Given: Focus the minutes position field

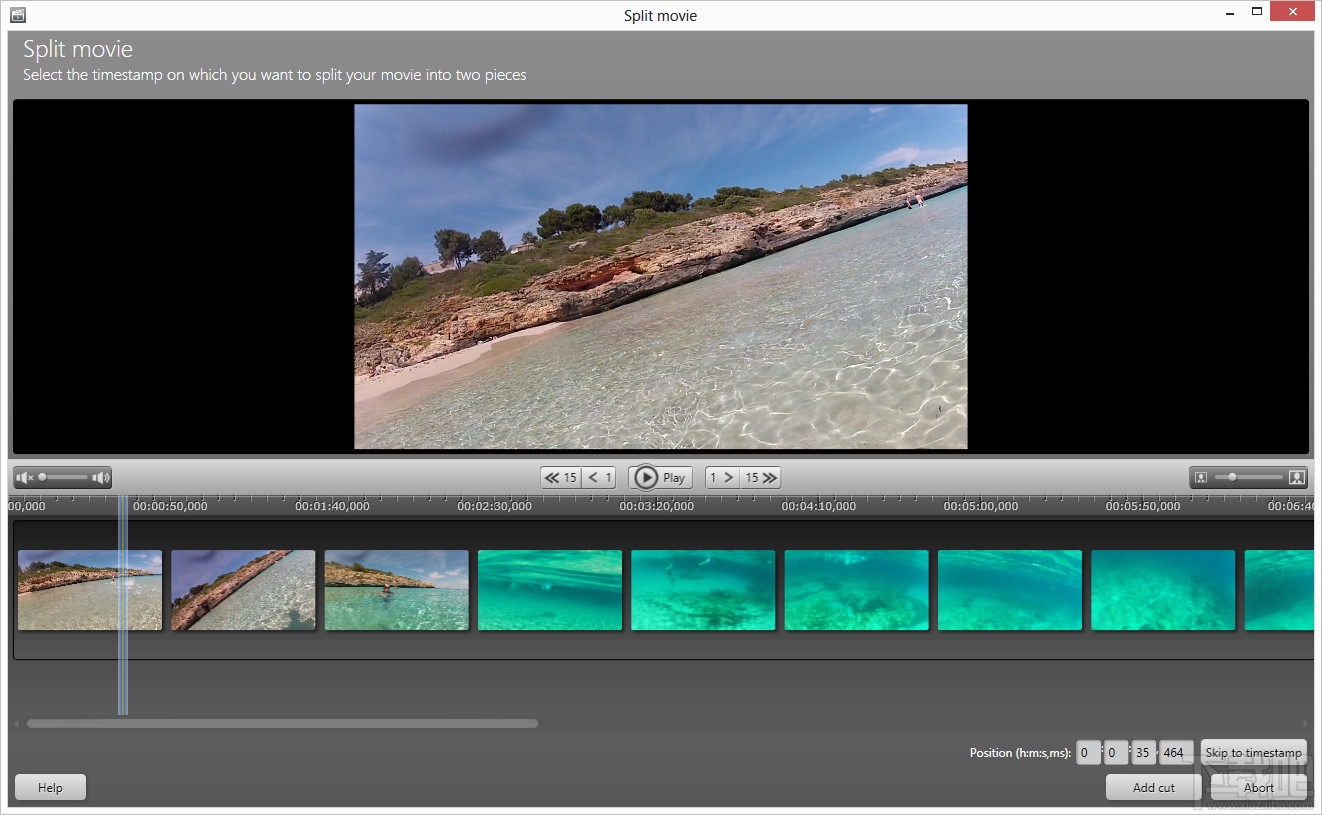Looking at the screenshot, I should 1116,752.
